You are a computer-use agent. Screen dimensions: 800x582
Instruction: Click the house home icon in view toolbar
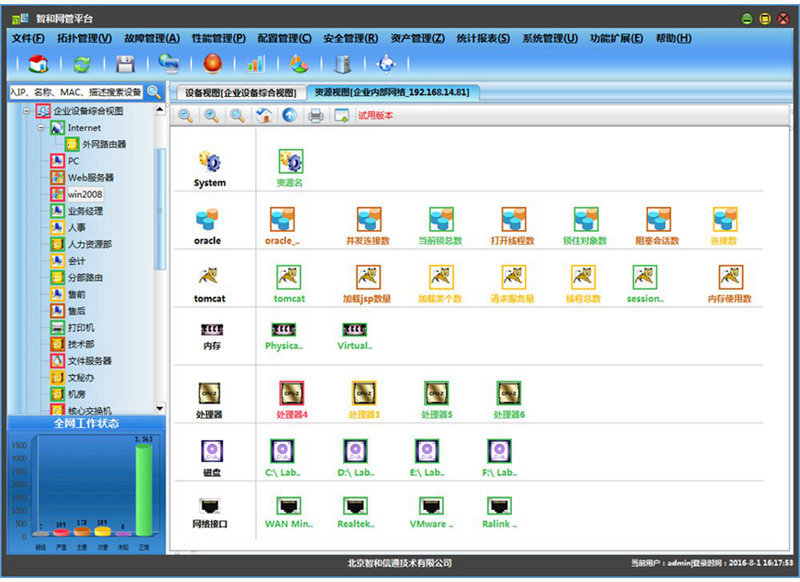click(264, 116)
